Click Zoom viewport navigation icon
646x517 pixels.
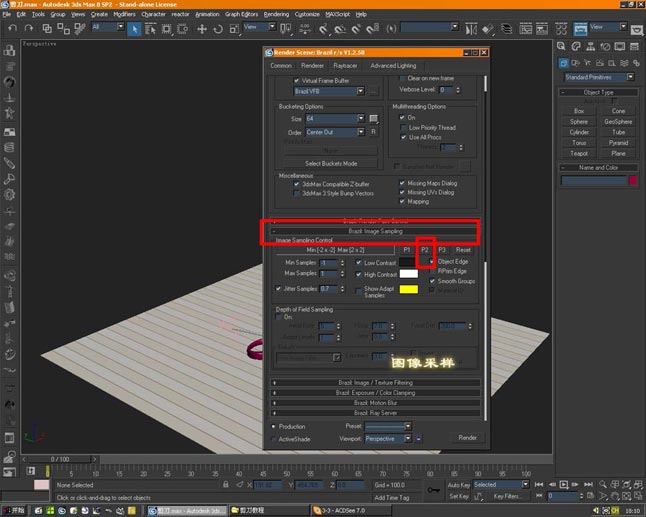point(603,484)
